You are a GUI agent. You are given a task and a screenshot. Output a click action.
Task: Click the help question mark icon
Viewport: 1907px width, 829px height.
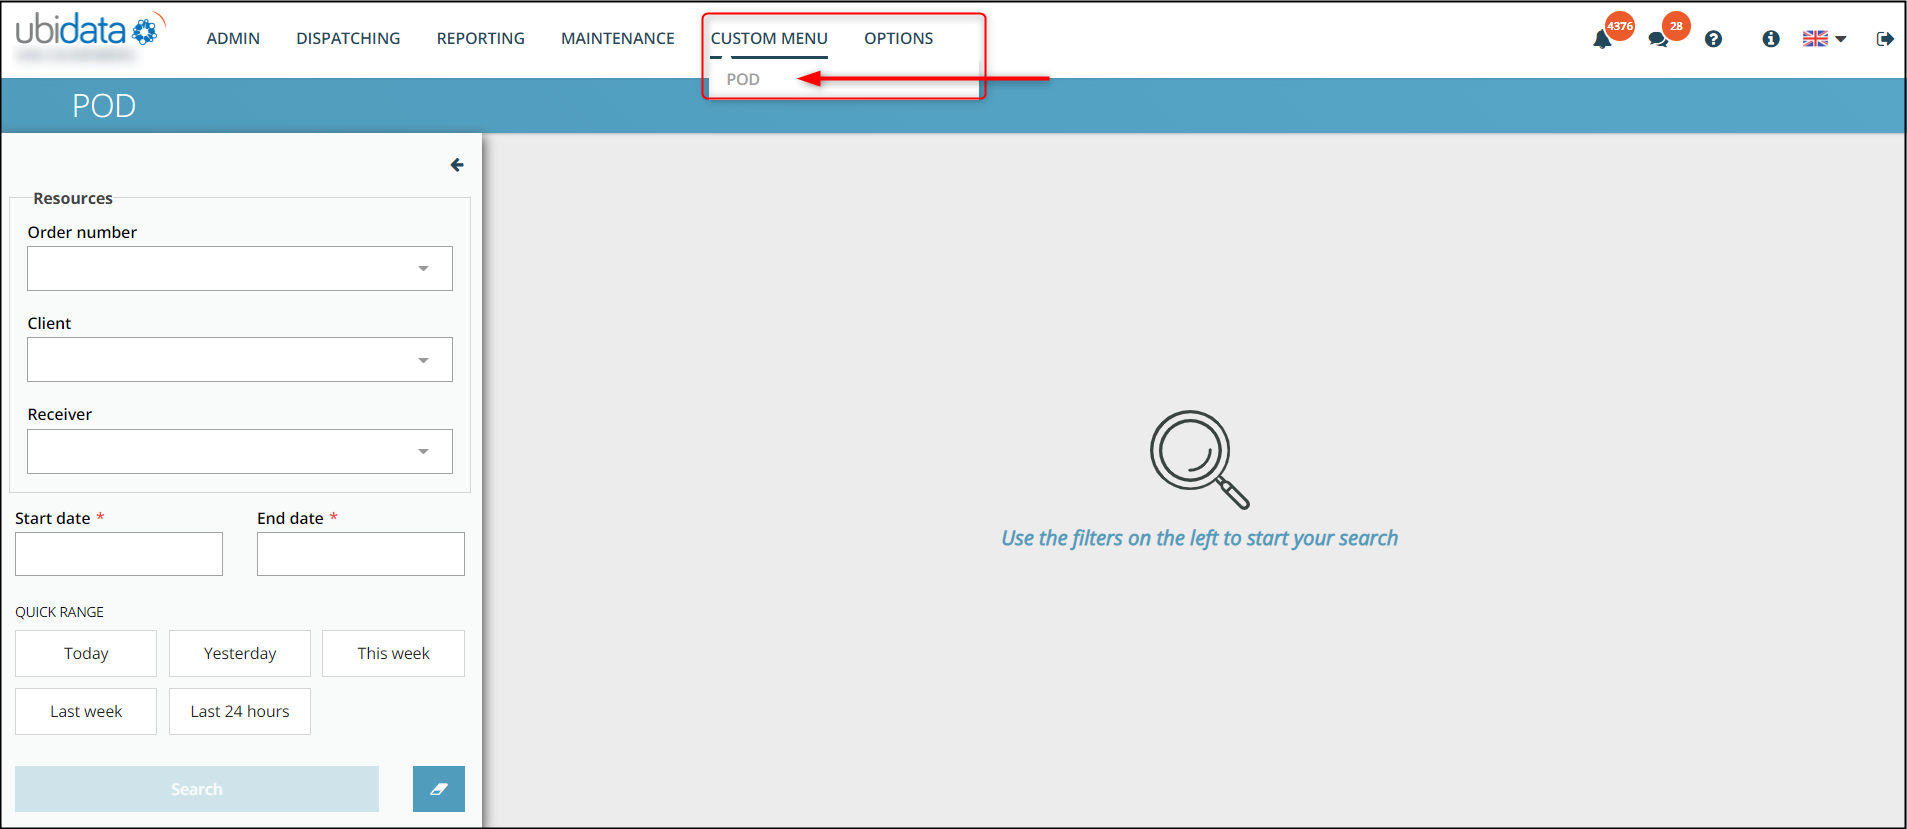click(1713, 39)
